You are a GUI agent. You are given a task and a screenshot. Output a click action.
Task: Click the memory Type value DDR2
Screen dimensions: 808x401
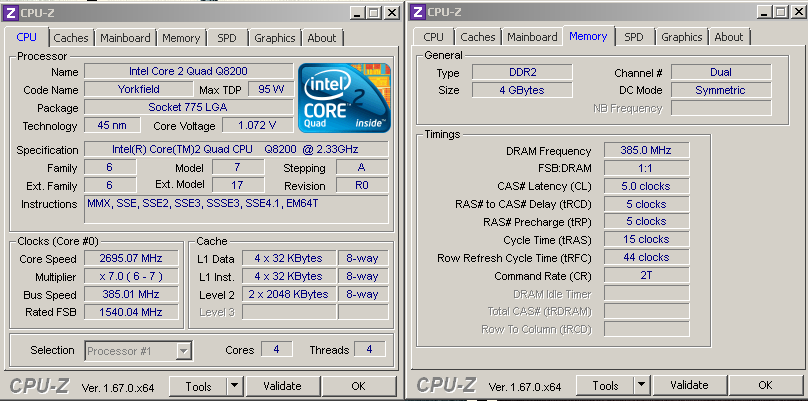click(523, 72)
